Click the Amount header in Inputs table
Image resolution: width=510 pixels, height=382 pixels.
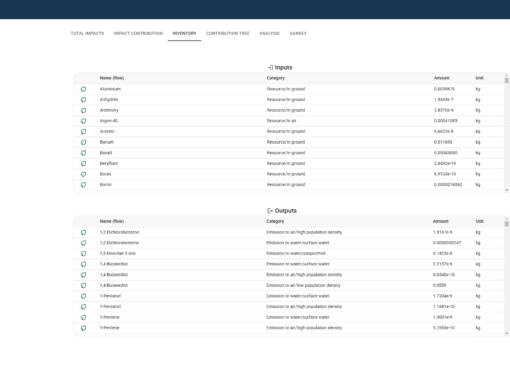[442, 78]
